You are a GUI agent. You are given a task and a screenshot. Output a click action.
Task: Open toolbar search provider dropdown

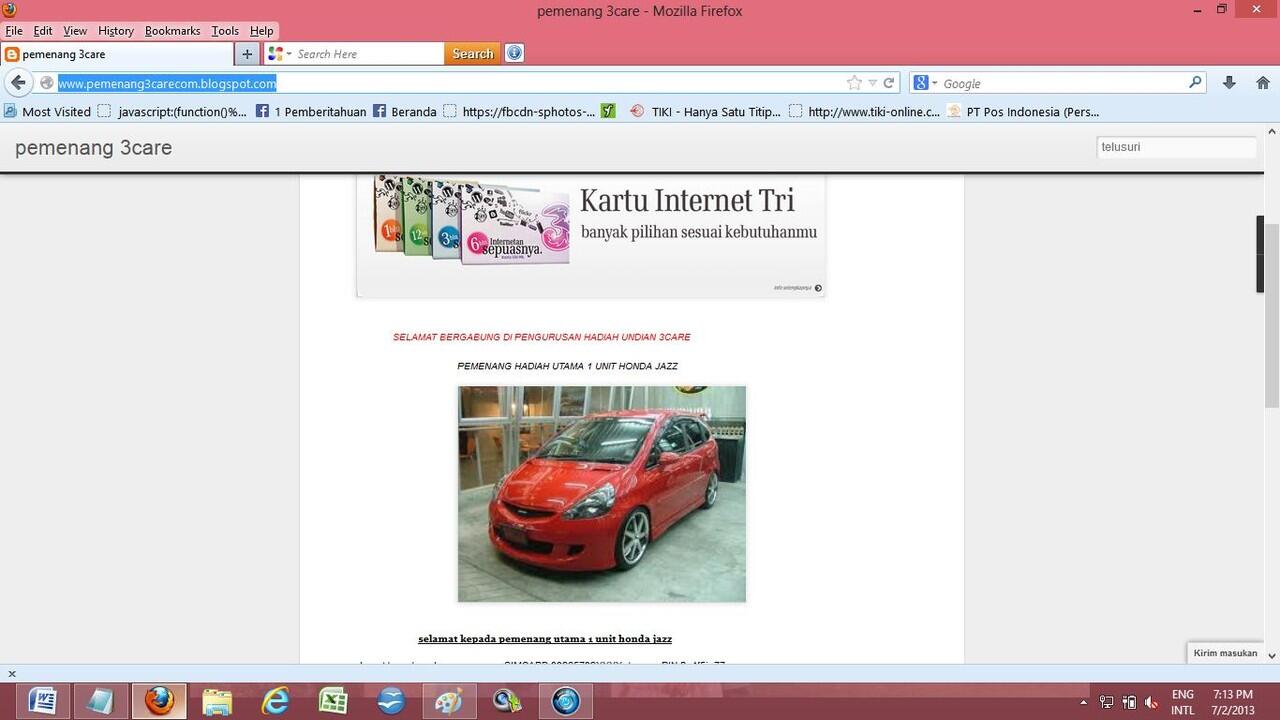coord(279,54)
